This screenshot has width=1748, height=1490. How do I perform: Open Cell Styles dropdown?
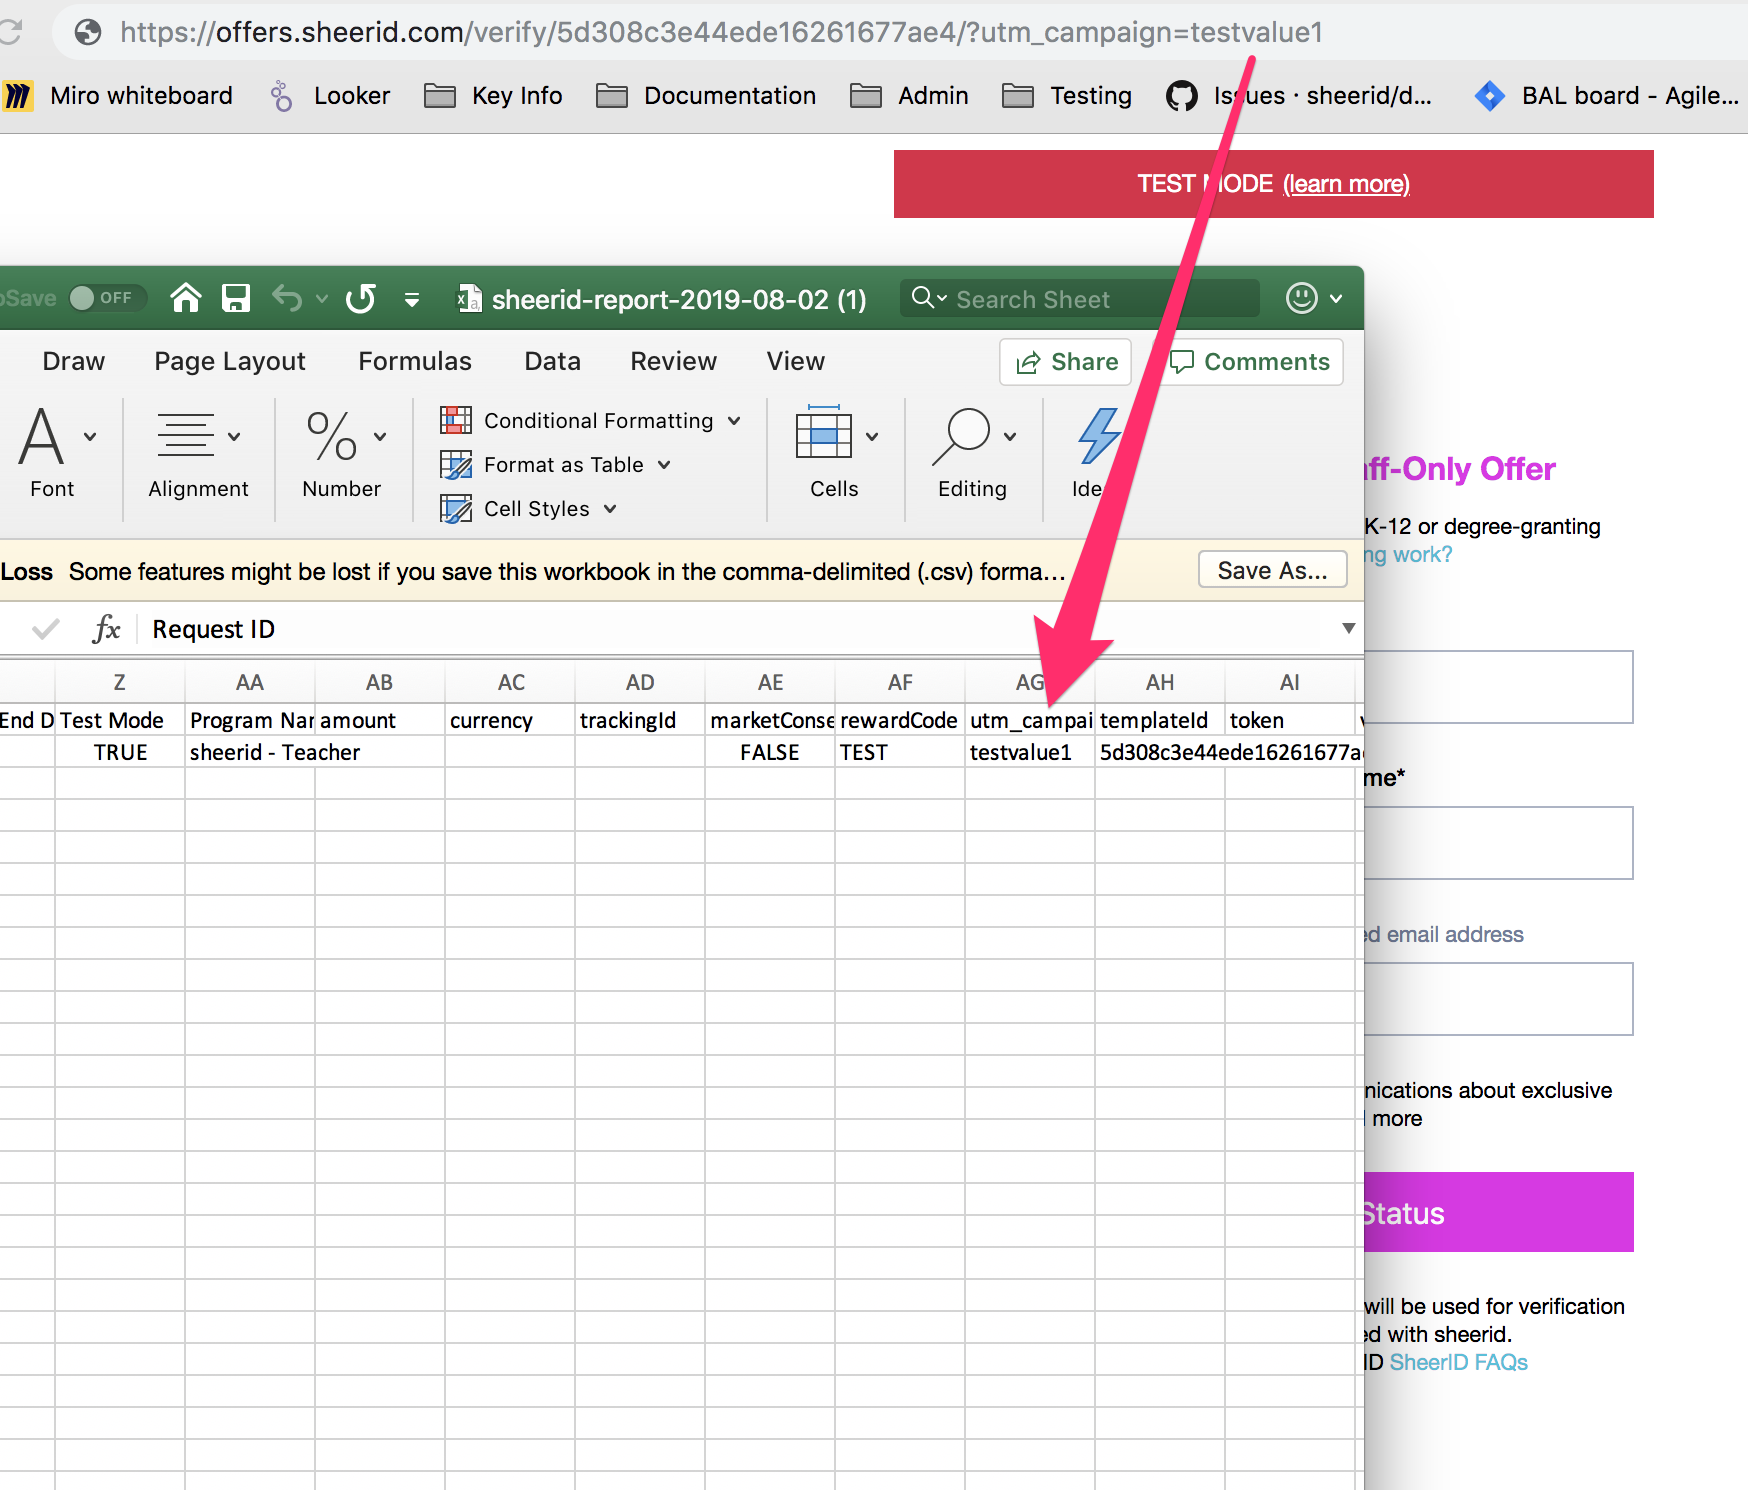pyautogui.click(x=529, y=509)
